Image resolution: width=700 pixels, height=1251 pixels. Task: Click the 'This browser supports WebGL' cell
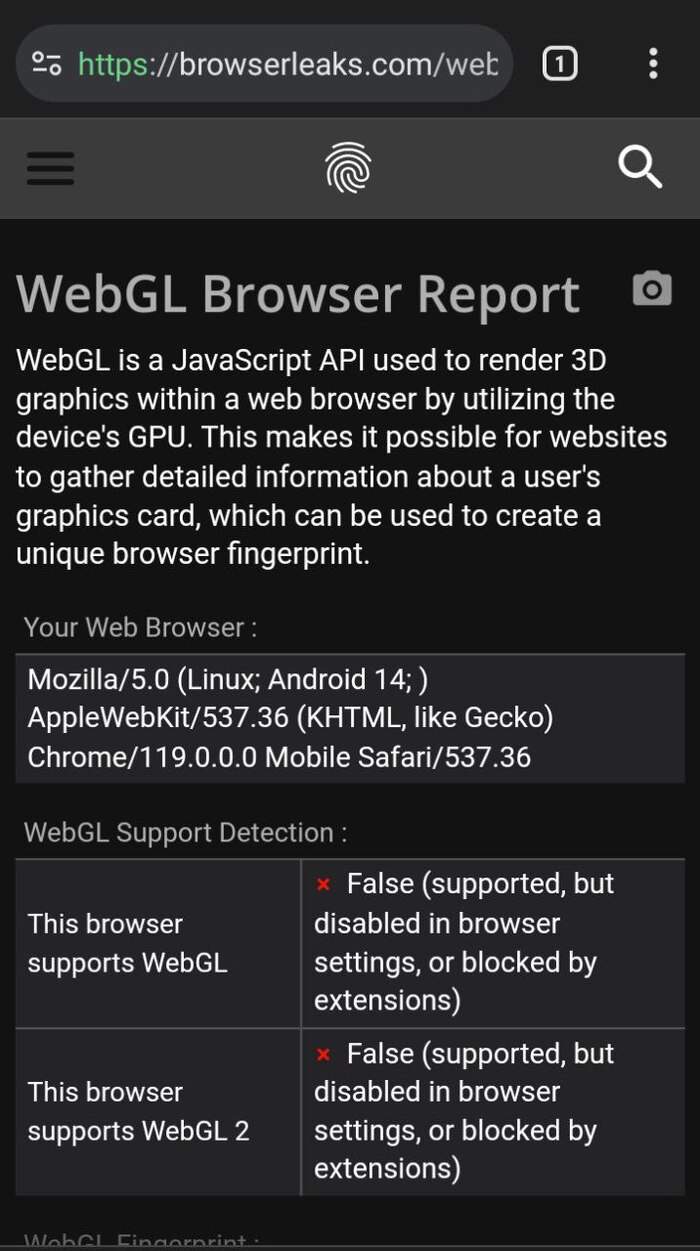[x=158, y=943]
